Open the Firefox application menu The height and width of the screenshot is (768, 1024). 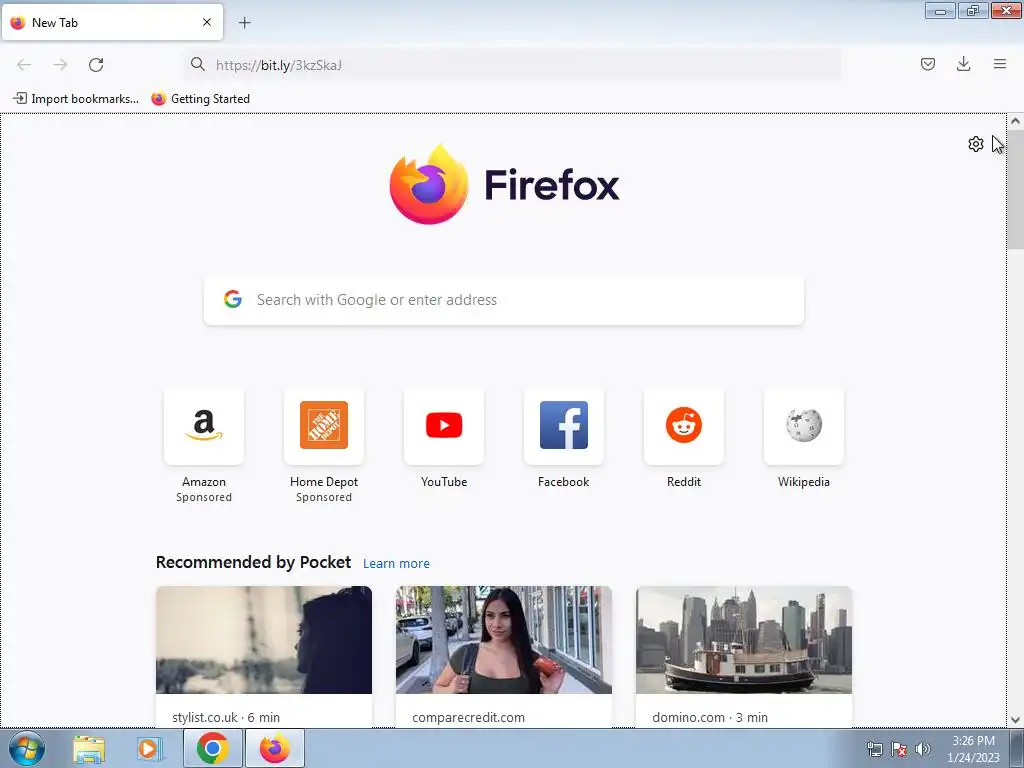(x=999, y=64)
